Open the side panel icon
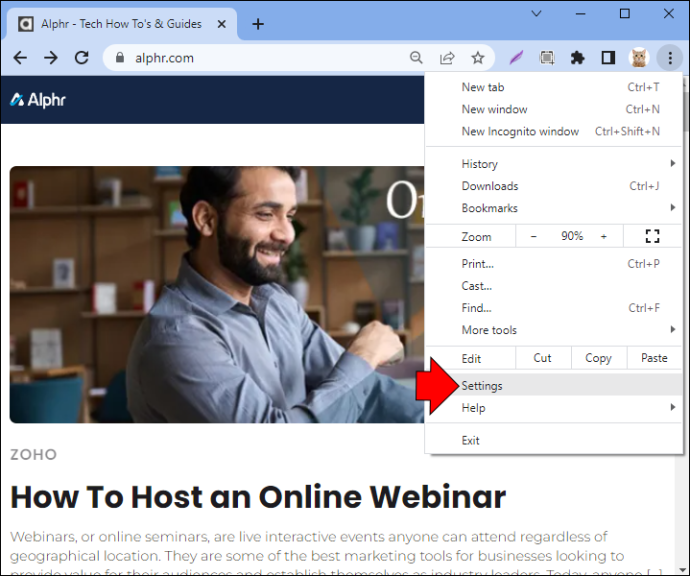 point(608,58)
